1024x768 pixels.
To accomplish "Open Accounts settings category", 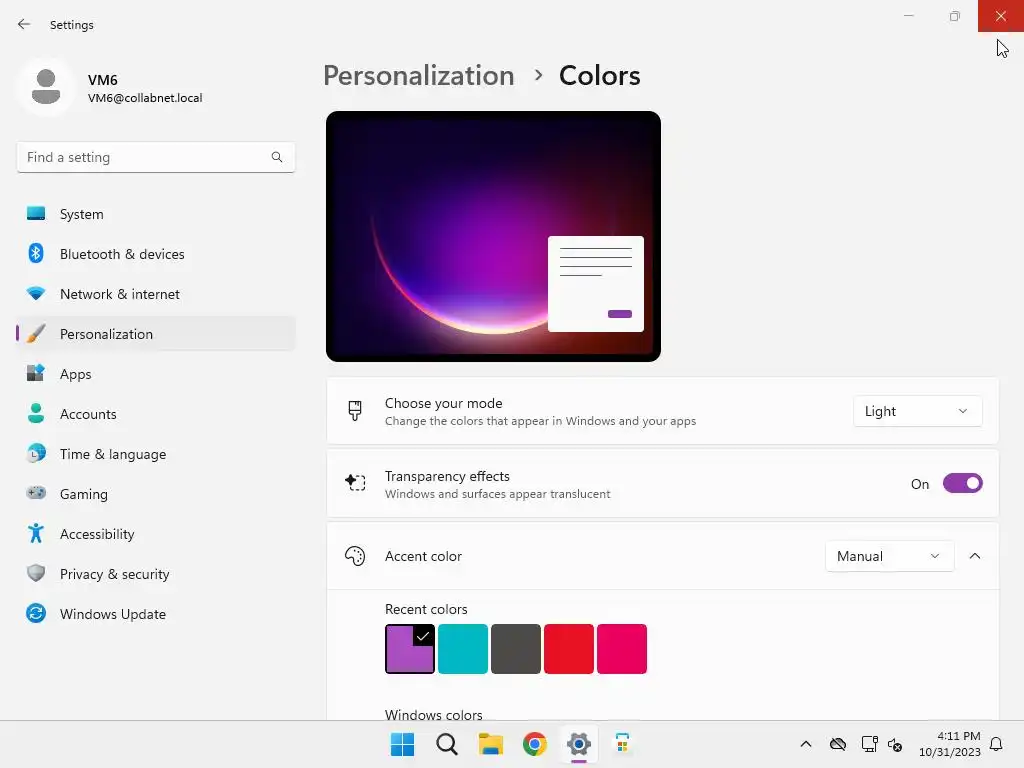I will click(x=156, y=414).
